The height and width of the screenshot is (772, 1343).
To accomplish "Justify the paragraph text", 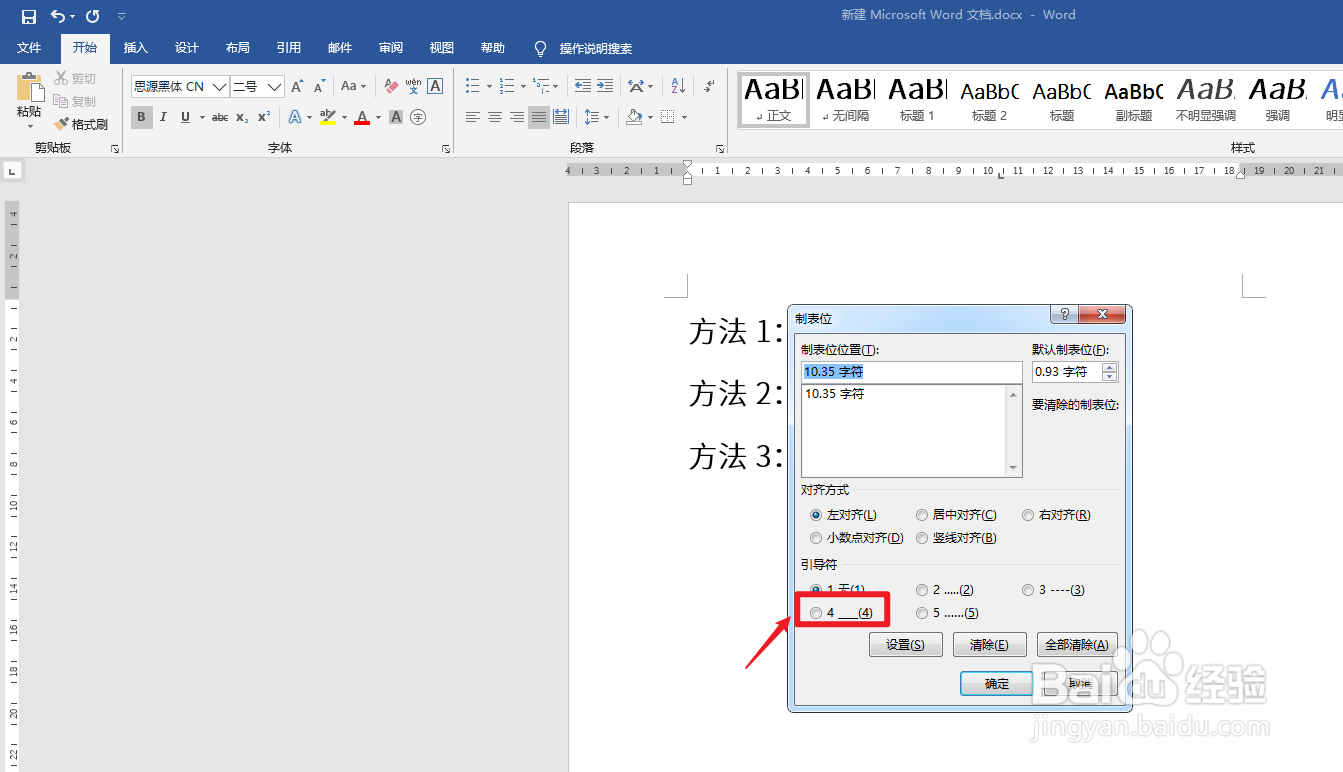I will coord(539,117).
